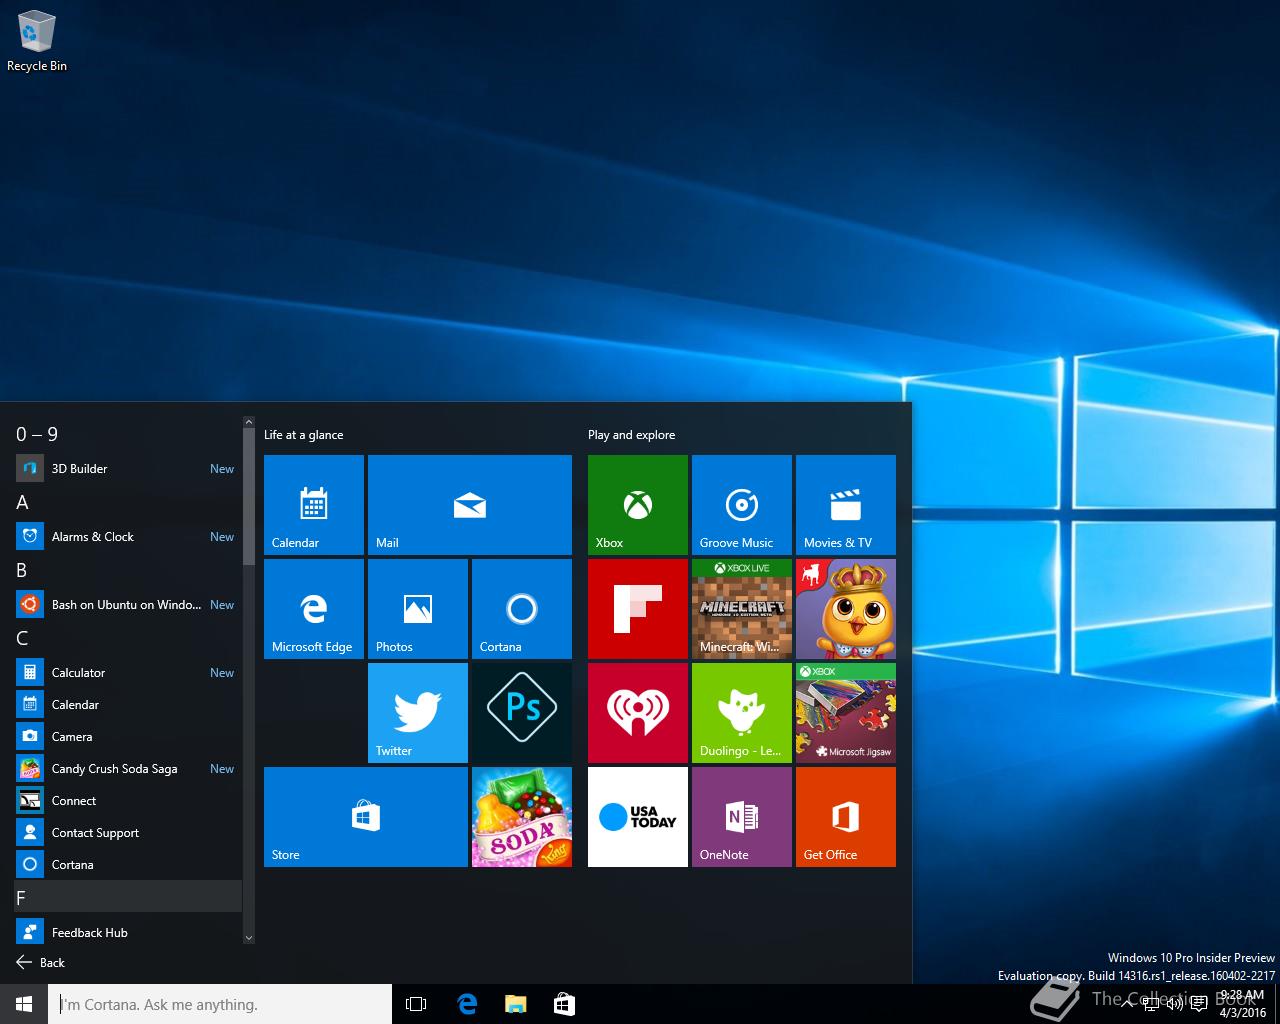
Task: Open the Store tile
Action: (x=366, y=817)
